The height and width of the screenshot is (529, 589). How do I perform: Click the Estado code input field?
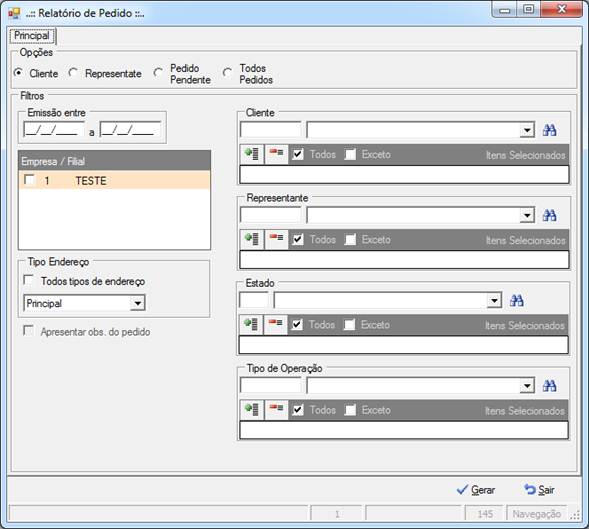click(x=254, y=301)
